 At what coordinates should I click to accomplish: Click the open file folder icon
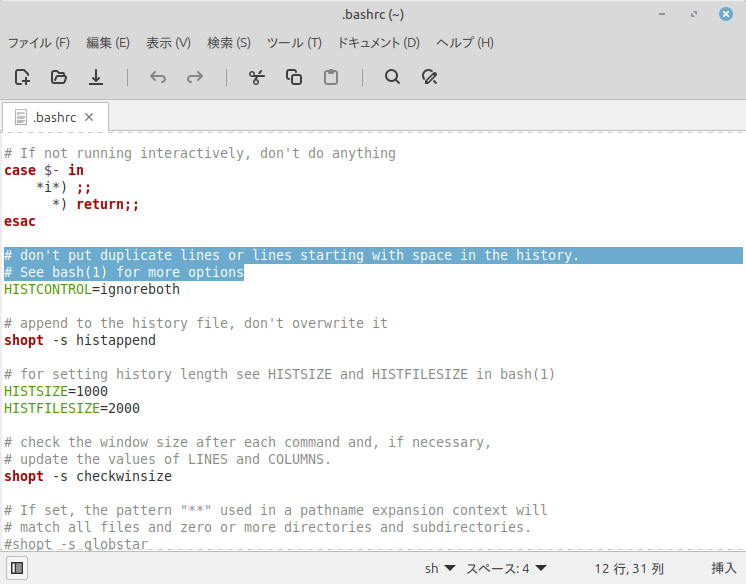[x=59, y=77]
